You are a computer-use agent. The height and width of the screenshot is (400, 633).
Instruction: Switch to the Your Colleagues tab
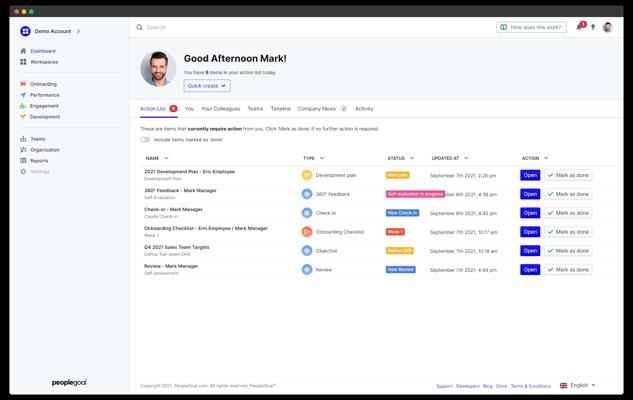pos(220,109)
